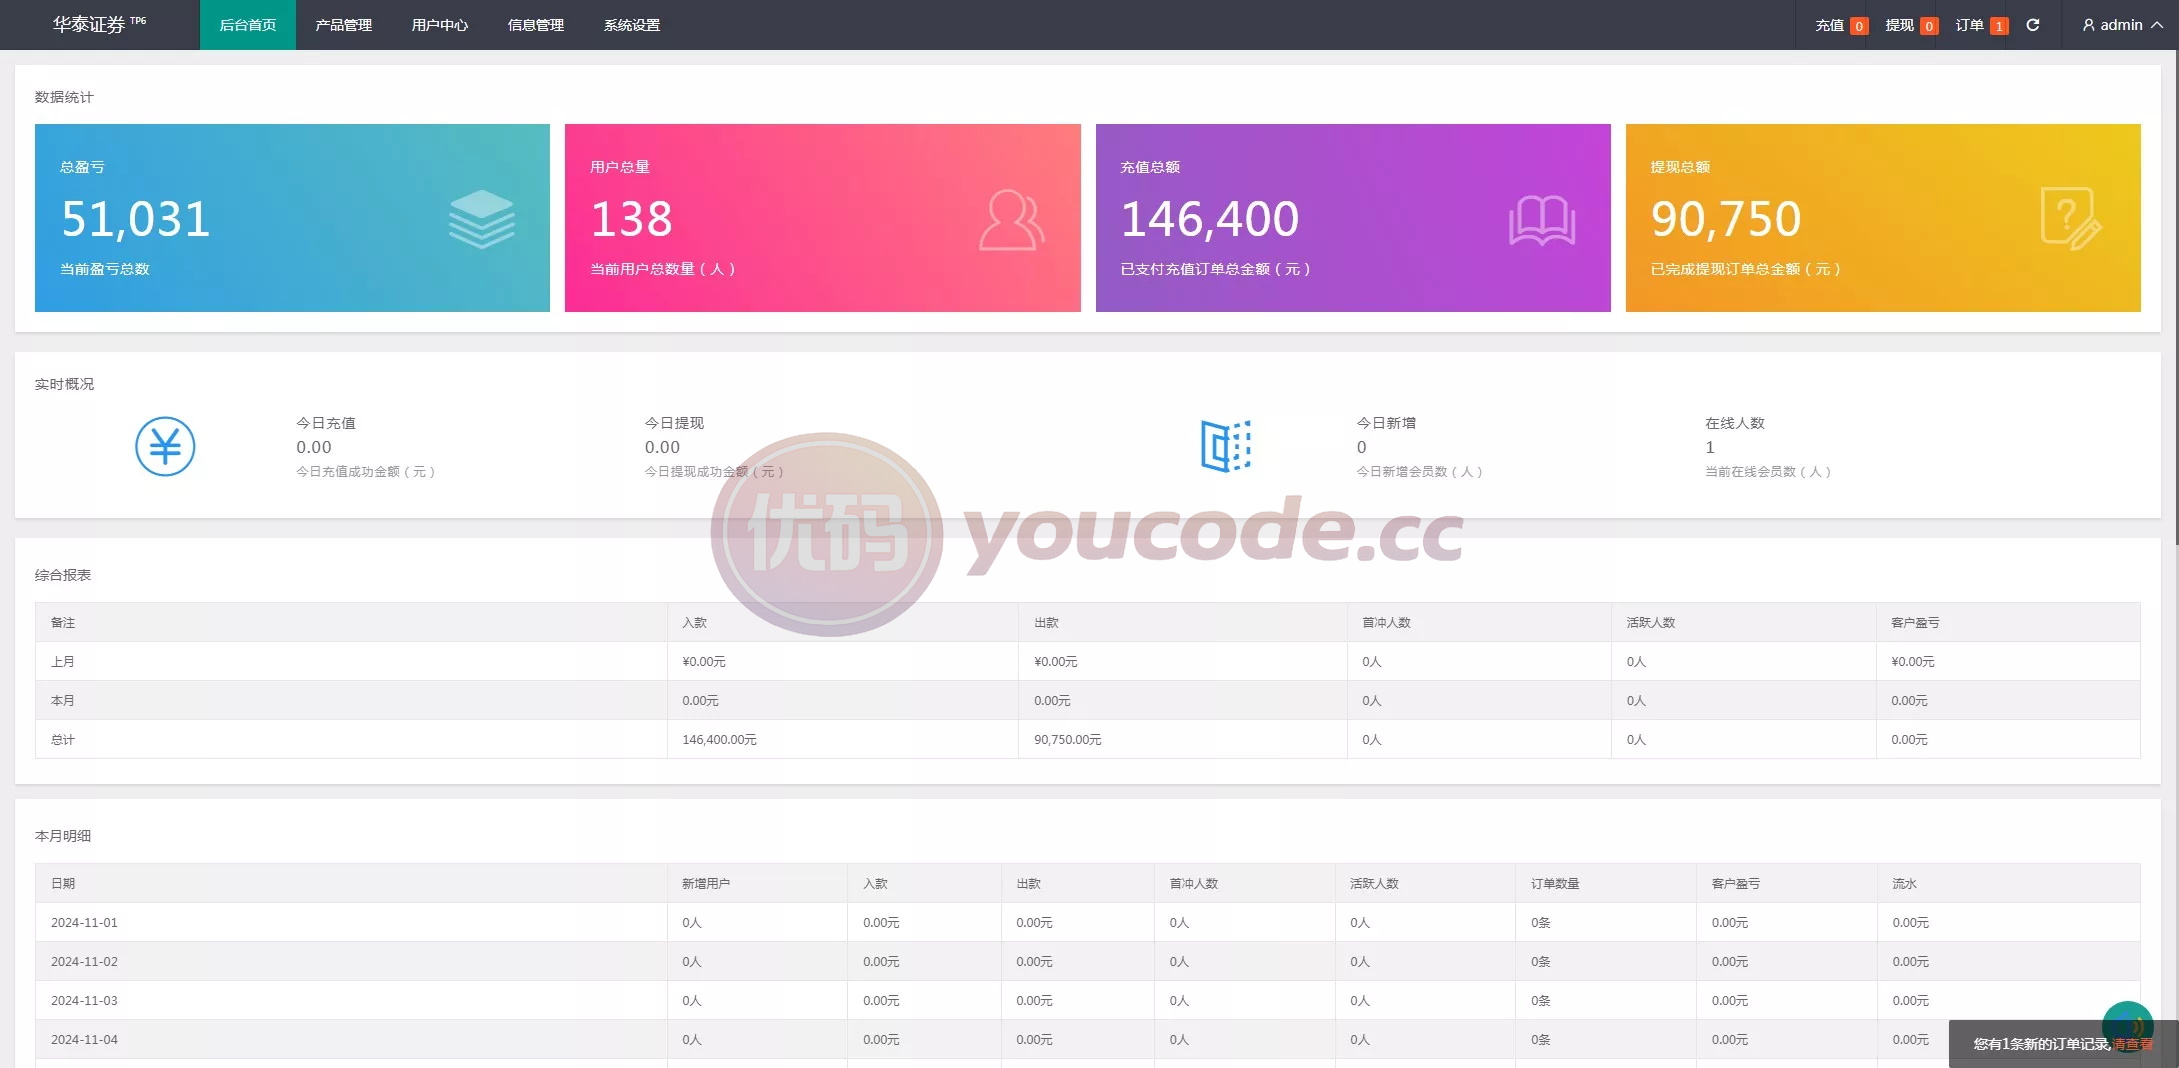Select the 138 user count value

click(x=631, y=219)
